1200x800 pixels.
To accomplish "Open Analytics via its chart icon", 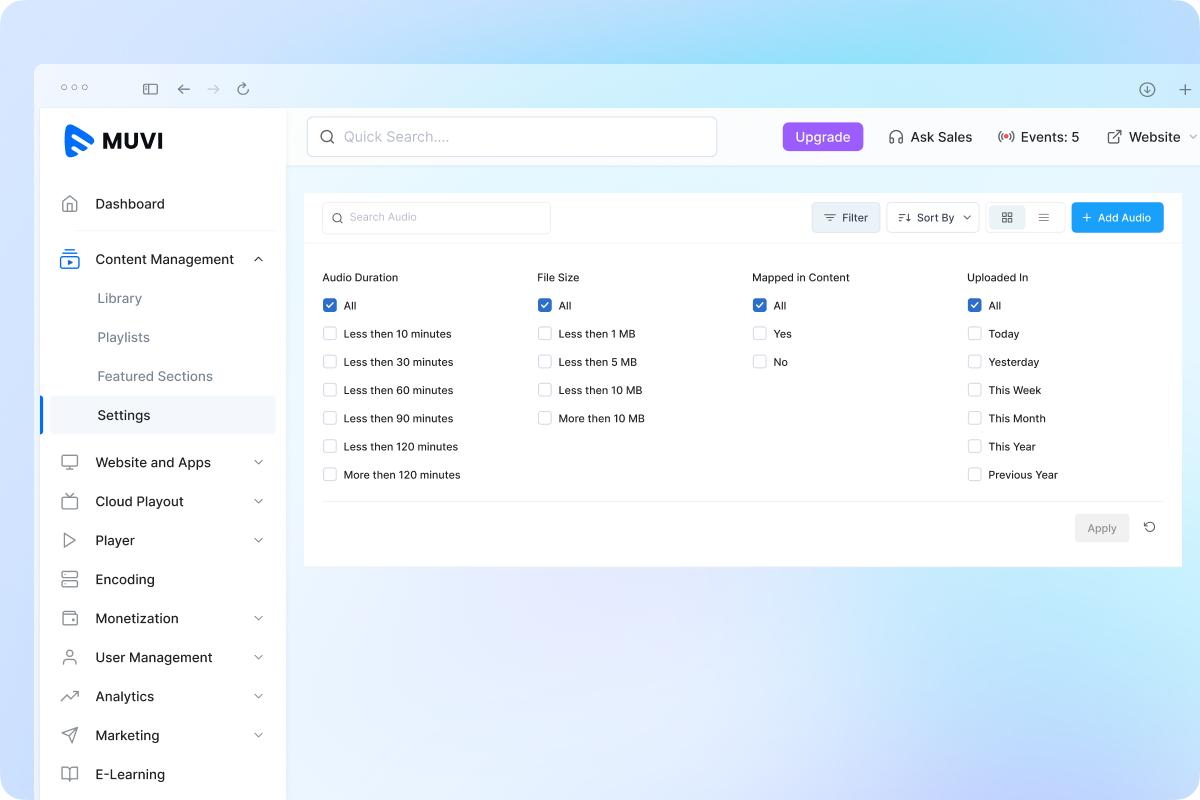I will (70, 696).
